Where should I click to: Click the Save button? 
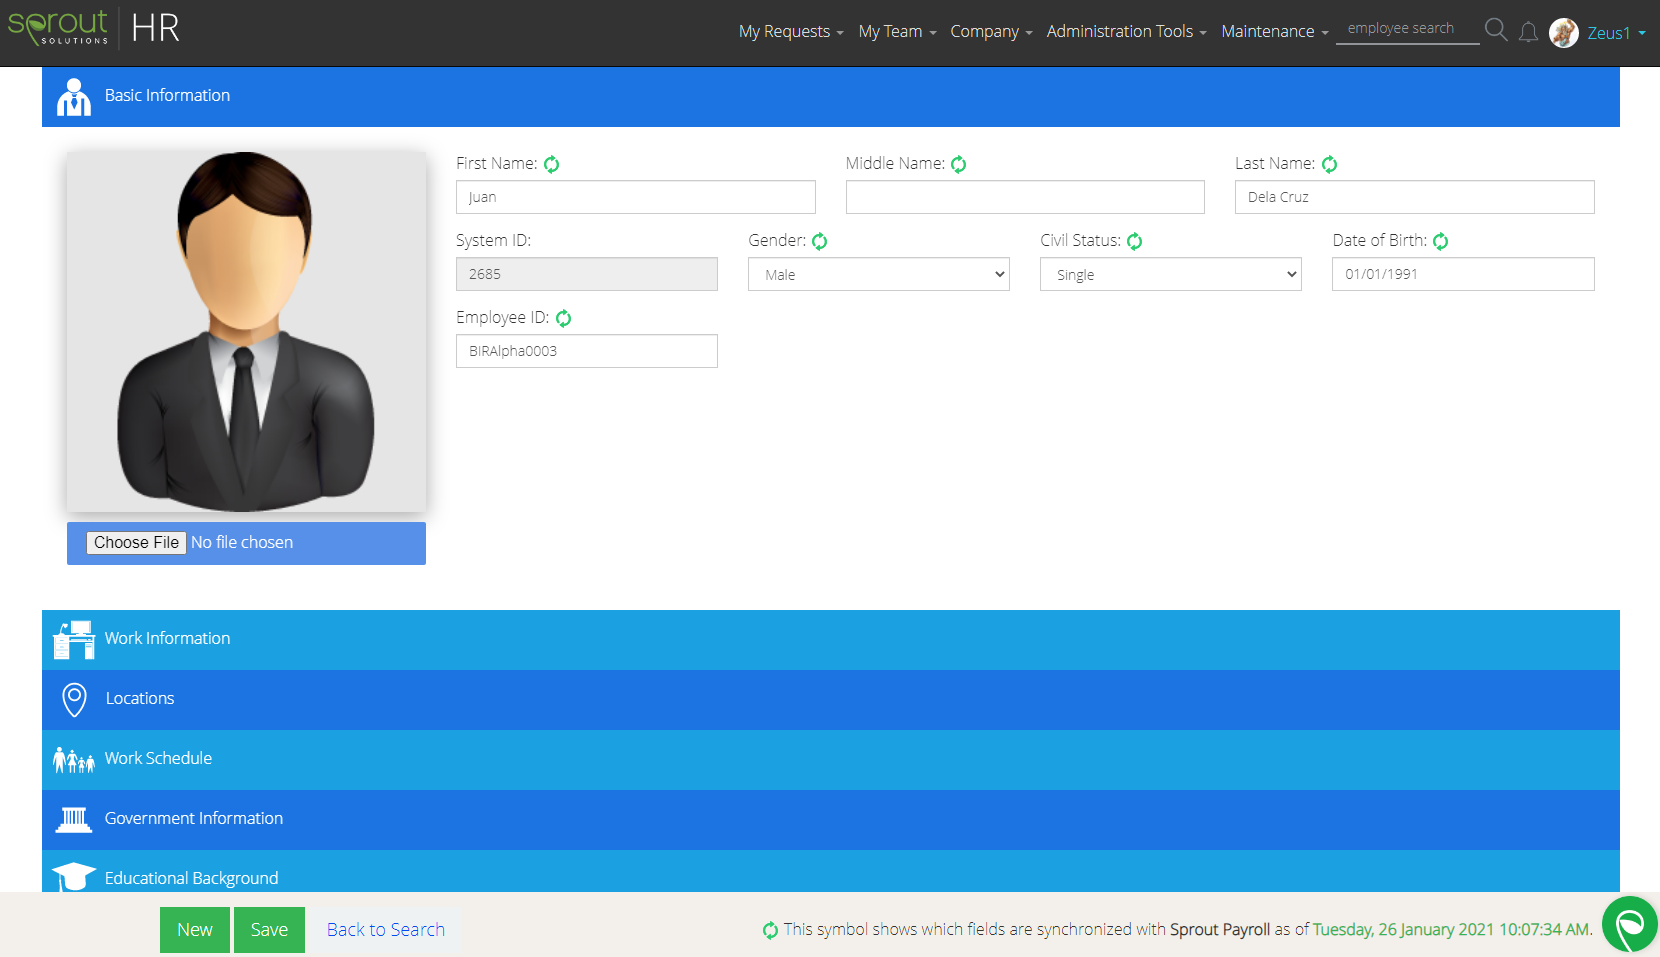click(x=268, y=929)
